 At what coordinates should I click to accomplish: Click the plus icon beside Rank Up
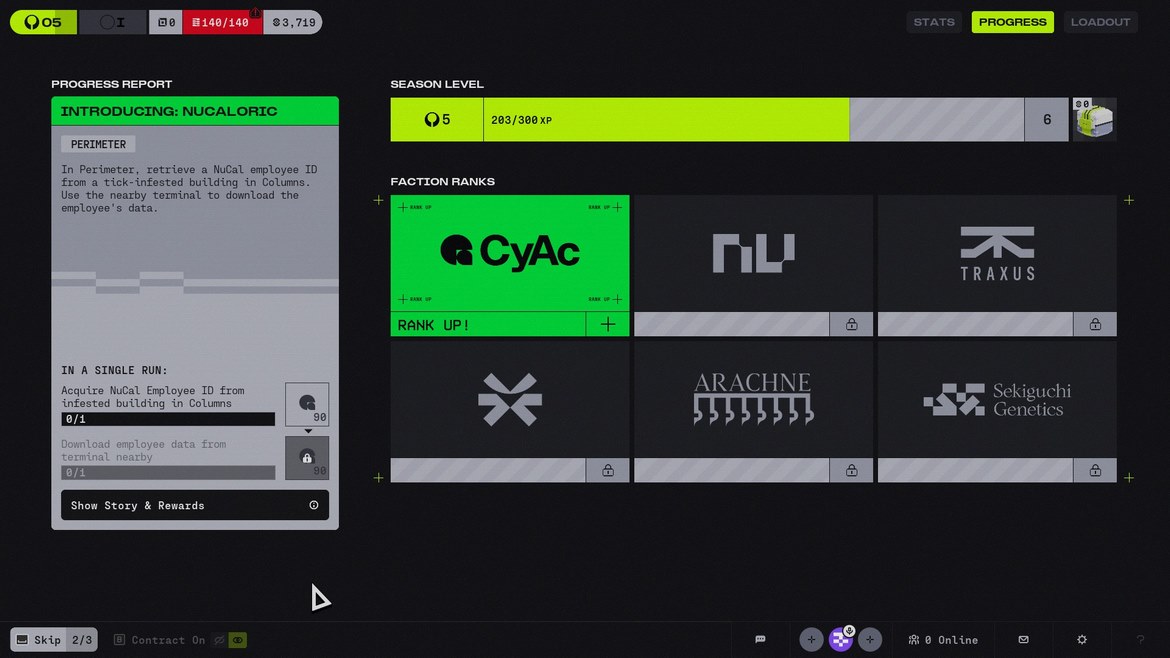click(608, 324)
